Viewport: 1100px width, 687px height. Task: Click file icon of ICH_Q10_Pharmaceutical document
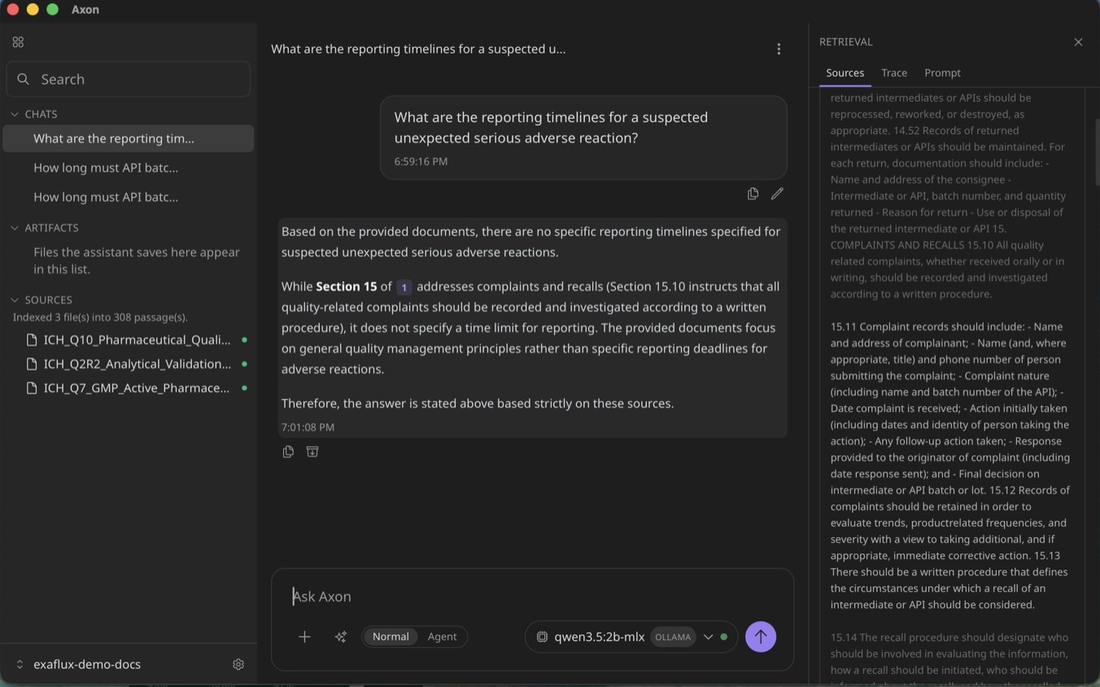click(x=32, y=340)
